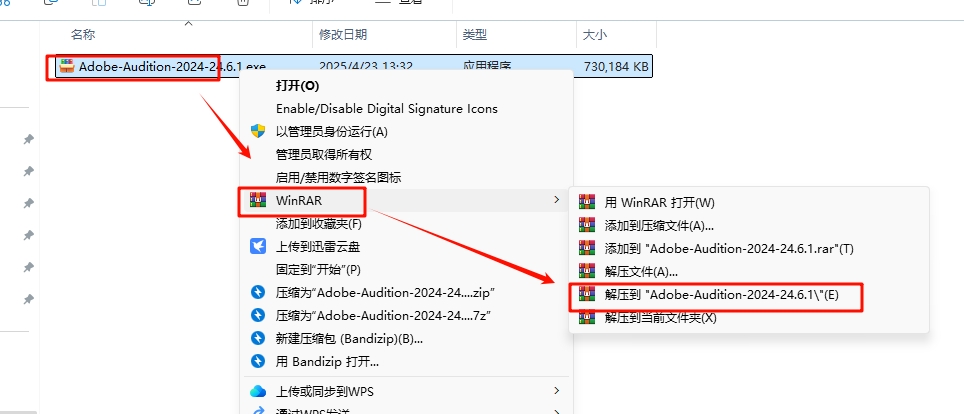Click the file size 730,184 KB

pos(615,66)
